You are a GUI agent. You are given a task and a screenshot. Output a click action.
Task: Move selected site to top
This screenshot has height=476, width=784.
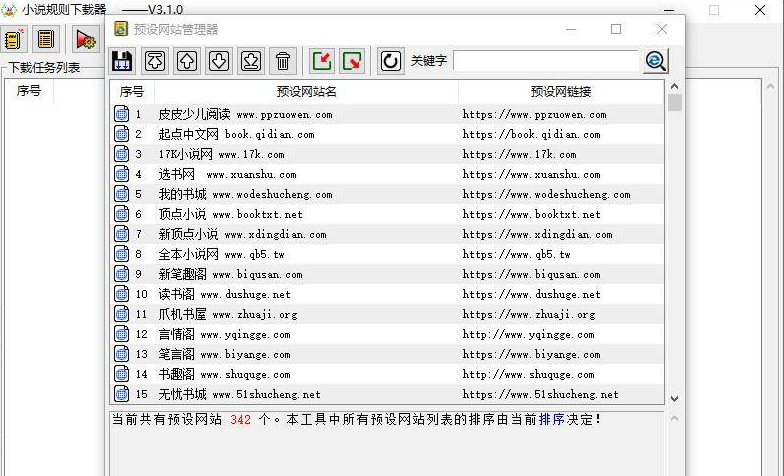coord(154,61)
